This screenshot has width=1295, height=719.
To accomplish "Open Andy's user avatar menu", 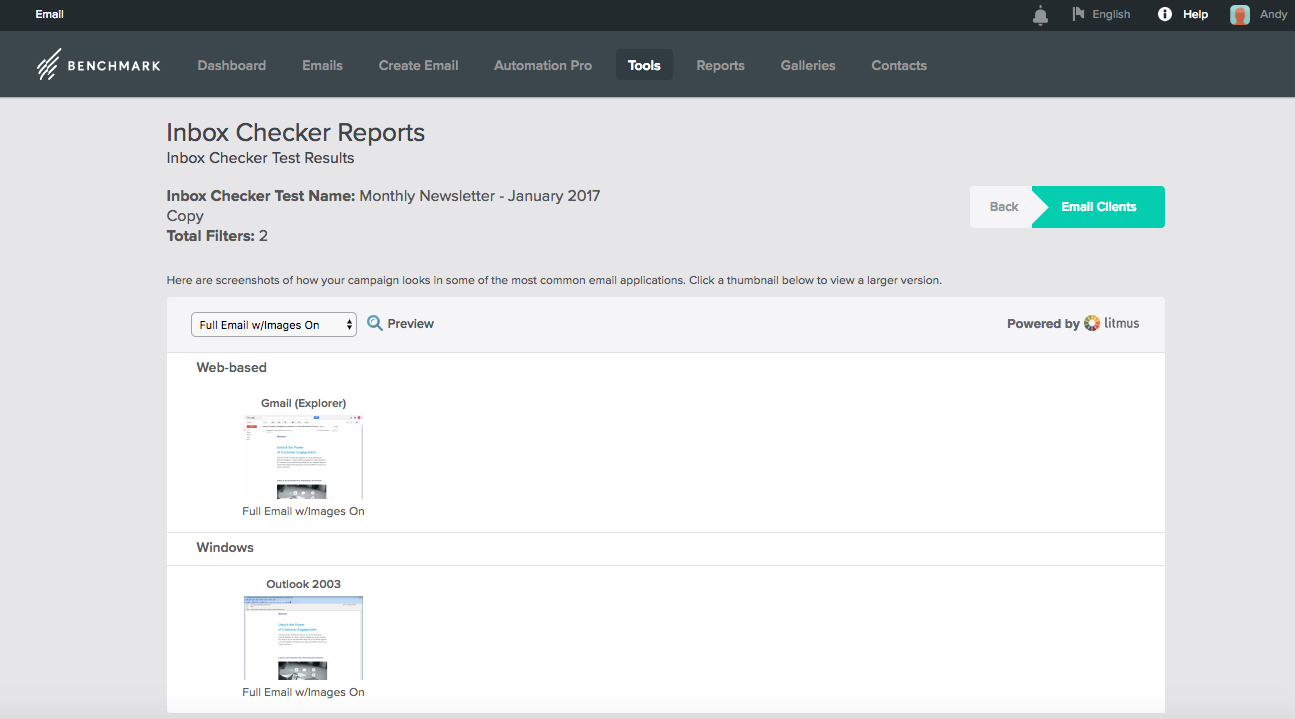I will 1240,15.
